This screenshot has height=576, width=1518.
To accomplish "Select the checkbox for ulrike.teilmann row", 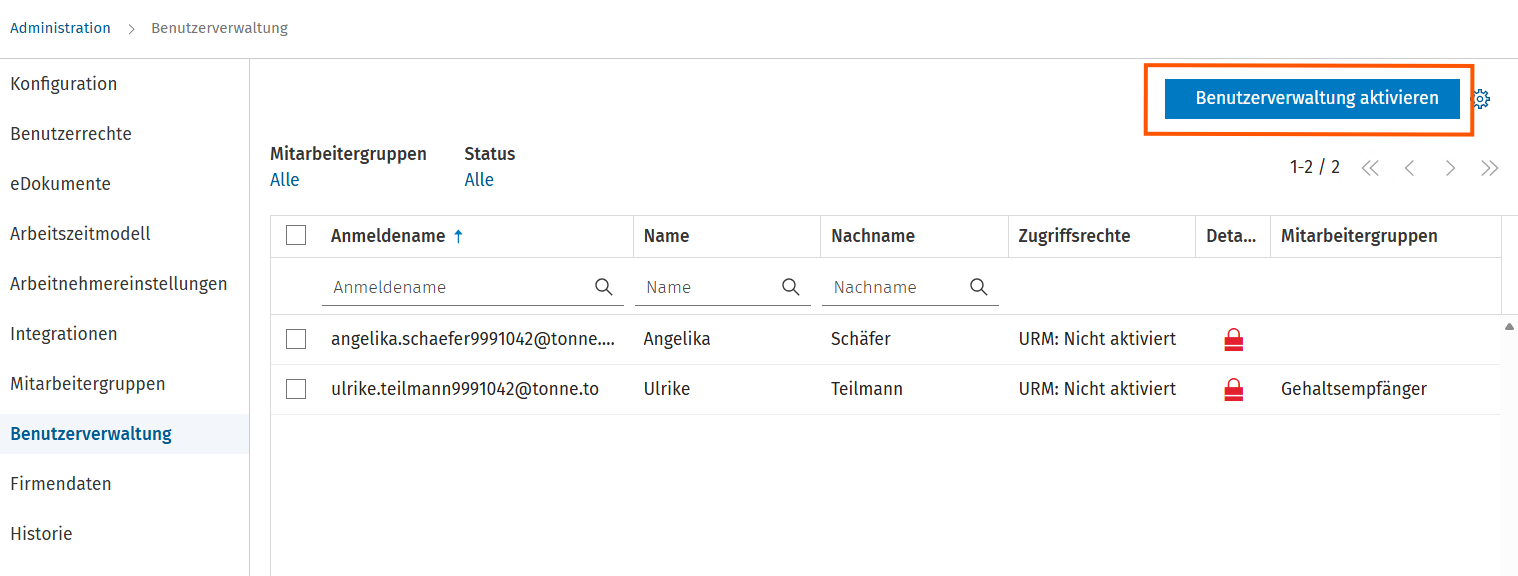I will pyautogui.click(x=296, y=389).
